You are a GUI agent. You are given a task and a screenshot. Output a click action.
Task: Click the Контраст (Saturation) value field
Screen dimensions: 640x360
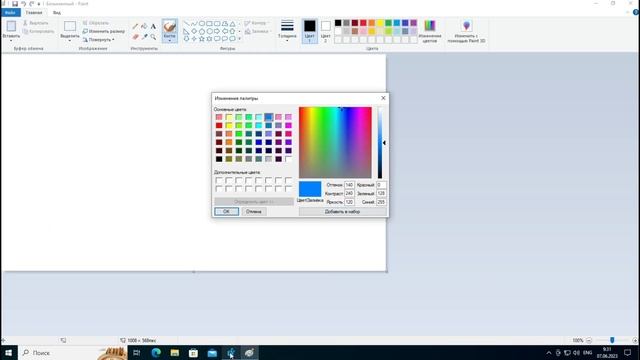click(349, 193)
